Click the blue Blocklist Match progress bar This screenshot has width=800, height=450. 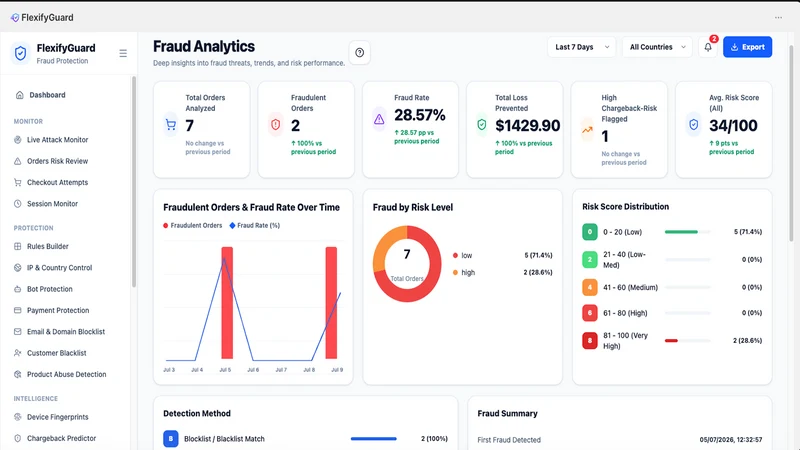coord(373,439)
